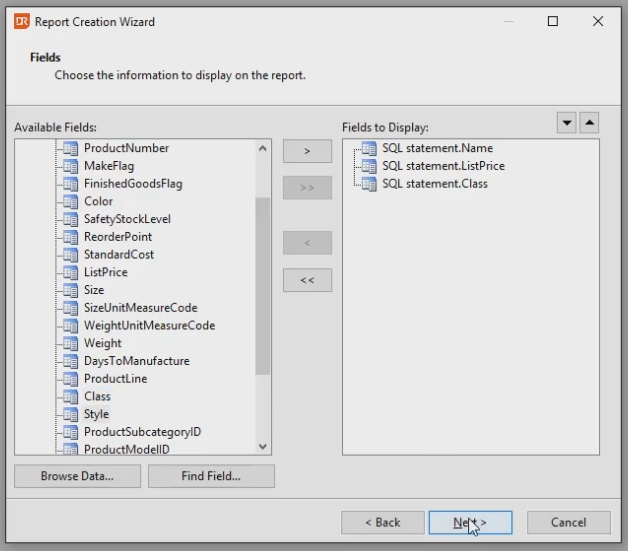This screenshot has height=551, width=628.
Task: Choose DaysToManufacture from Available Fields
Action: (136, 361)
